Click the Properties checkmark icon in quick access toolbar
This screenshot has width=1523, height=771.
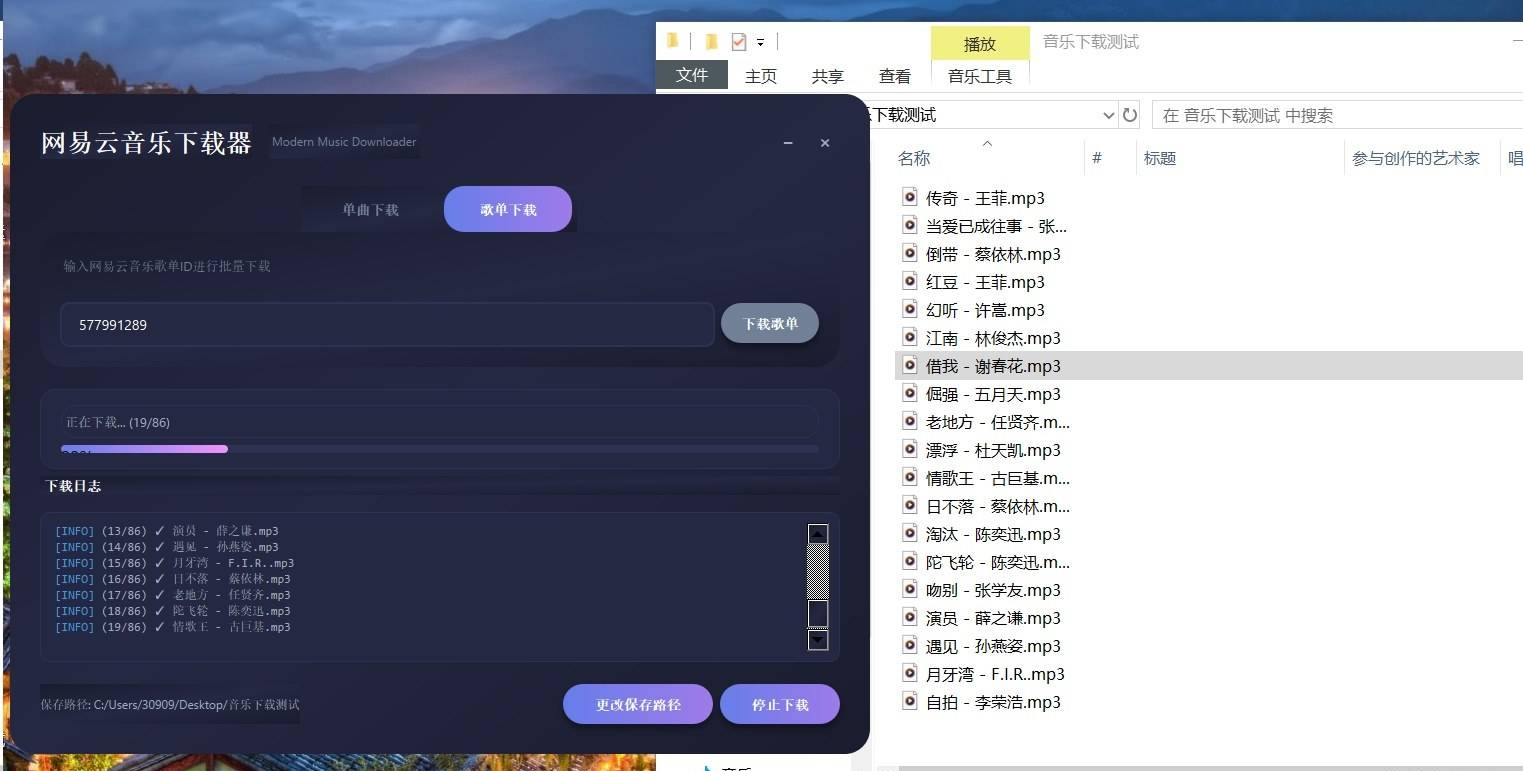pos(739,42)
